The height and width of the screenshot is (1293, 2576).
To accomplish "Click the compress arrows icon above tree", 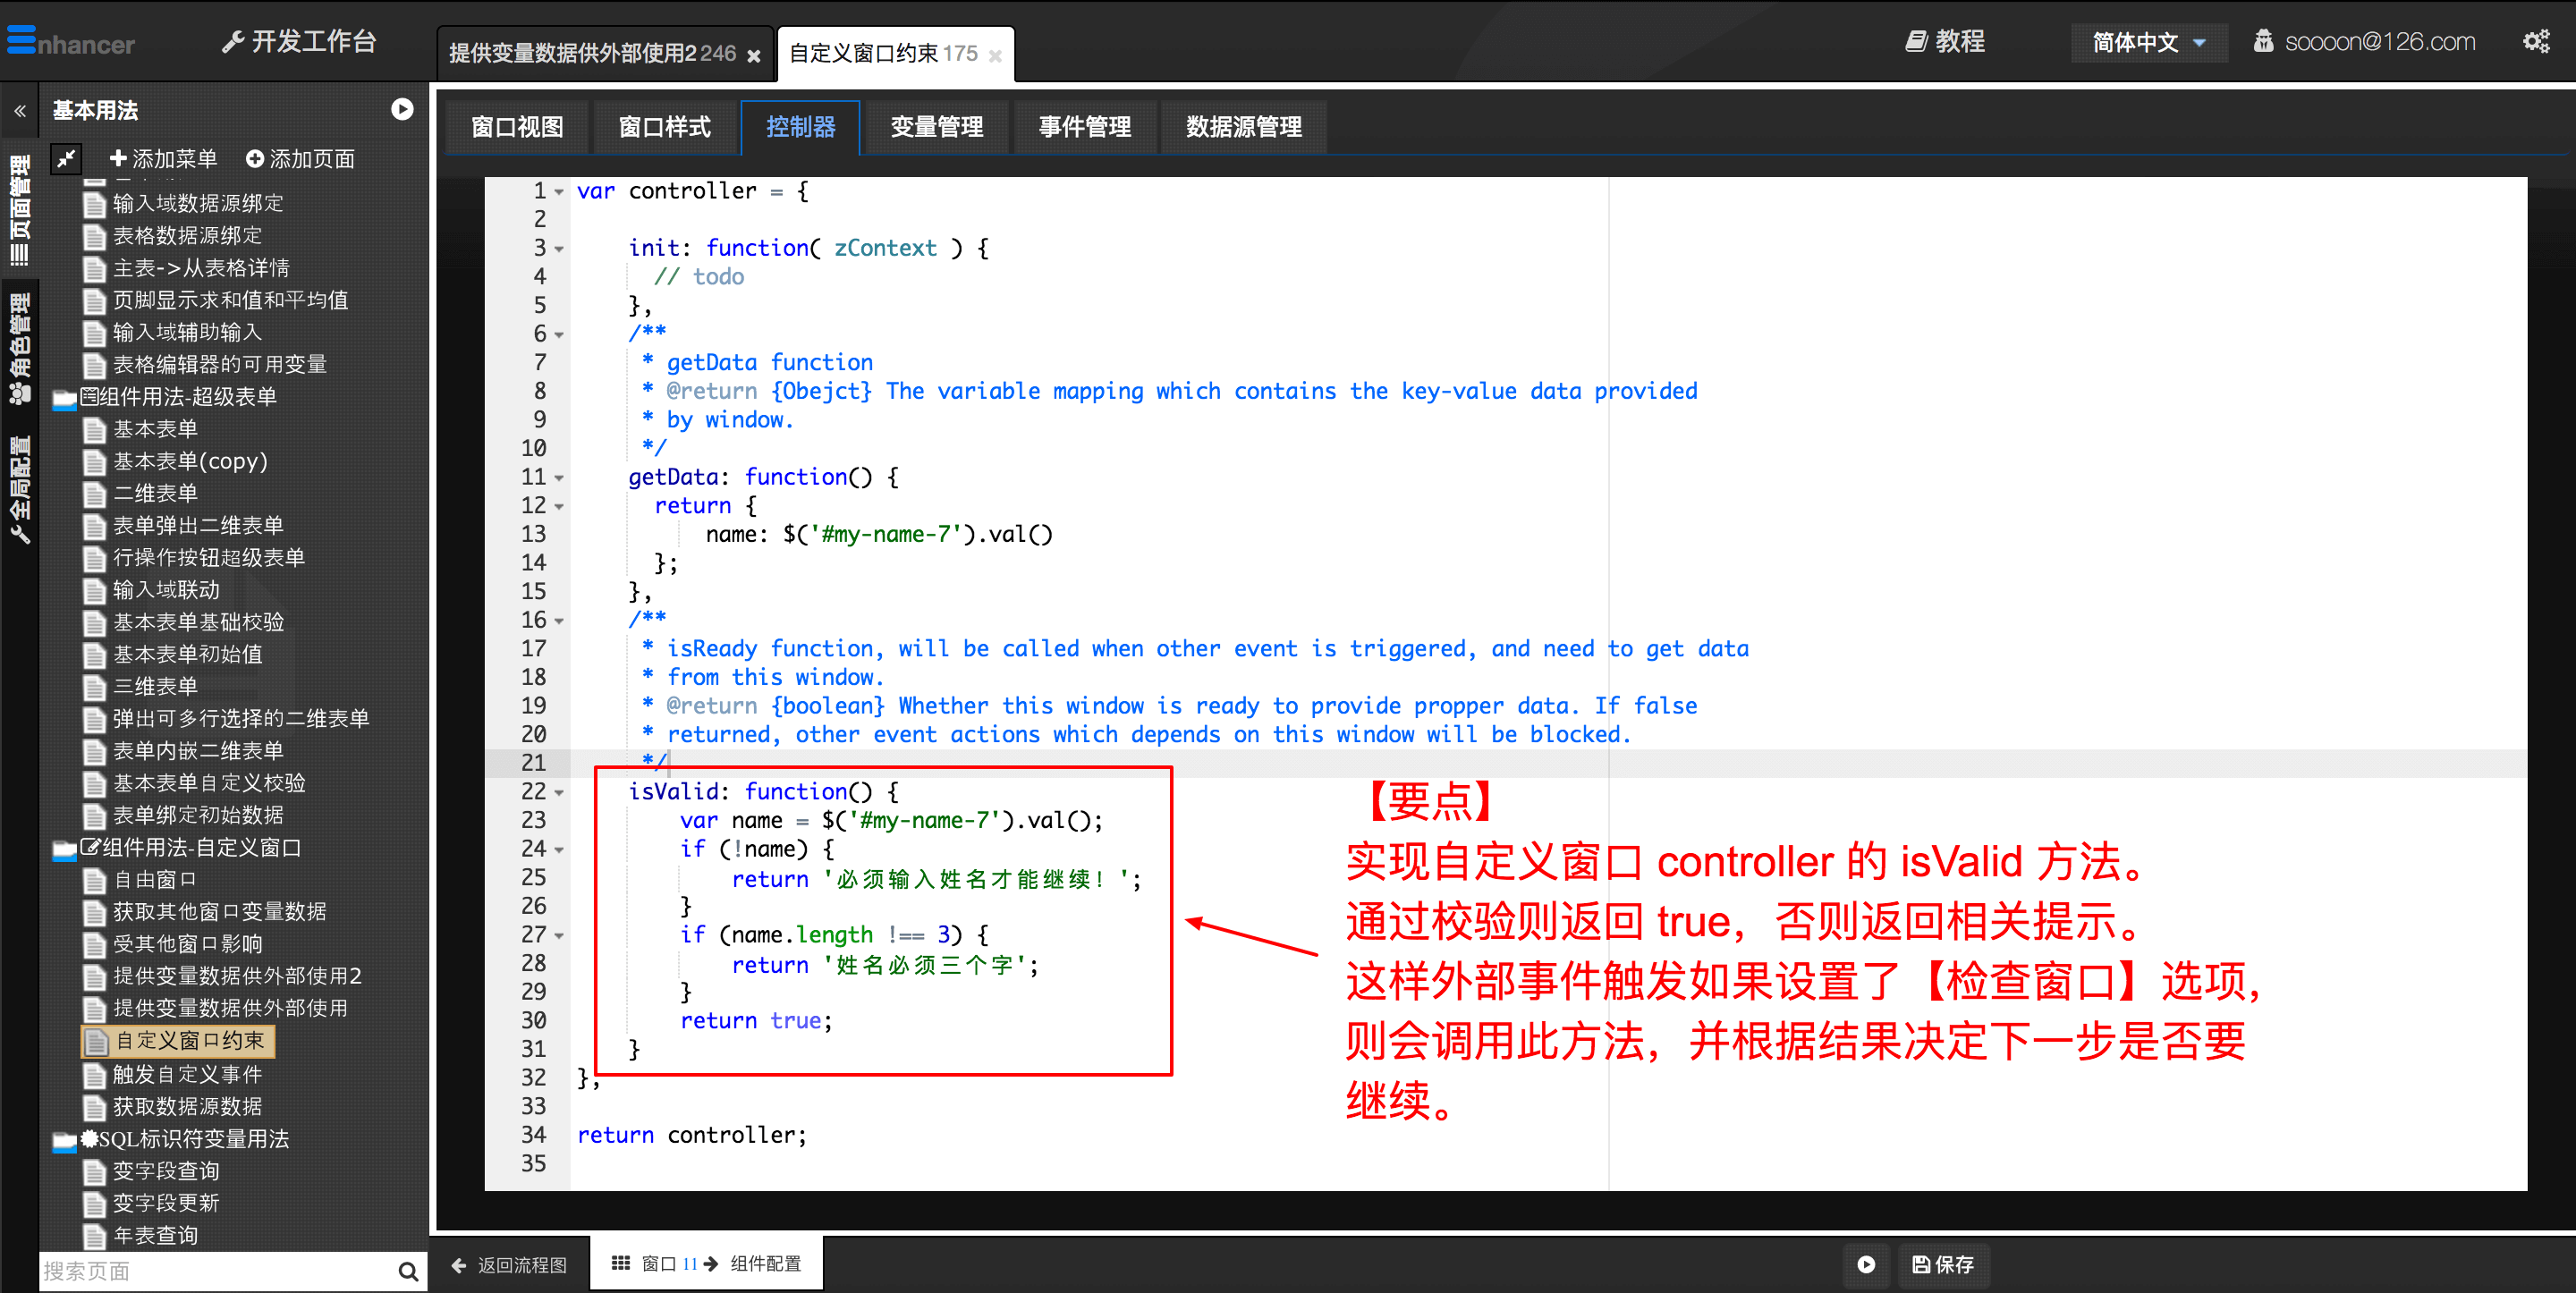I will 66,158.
